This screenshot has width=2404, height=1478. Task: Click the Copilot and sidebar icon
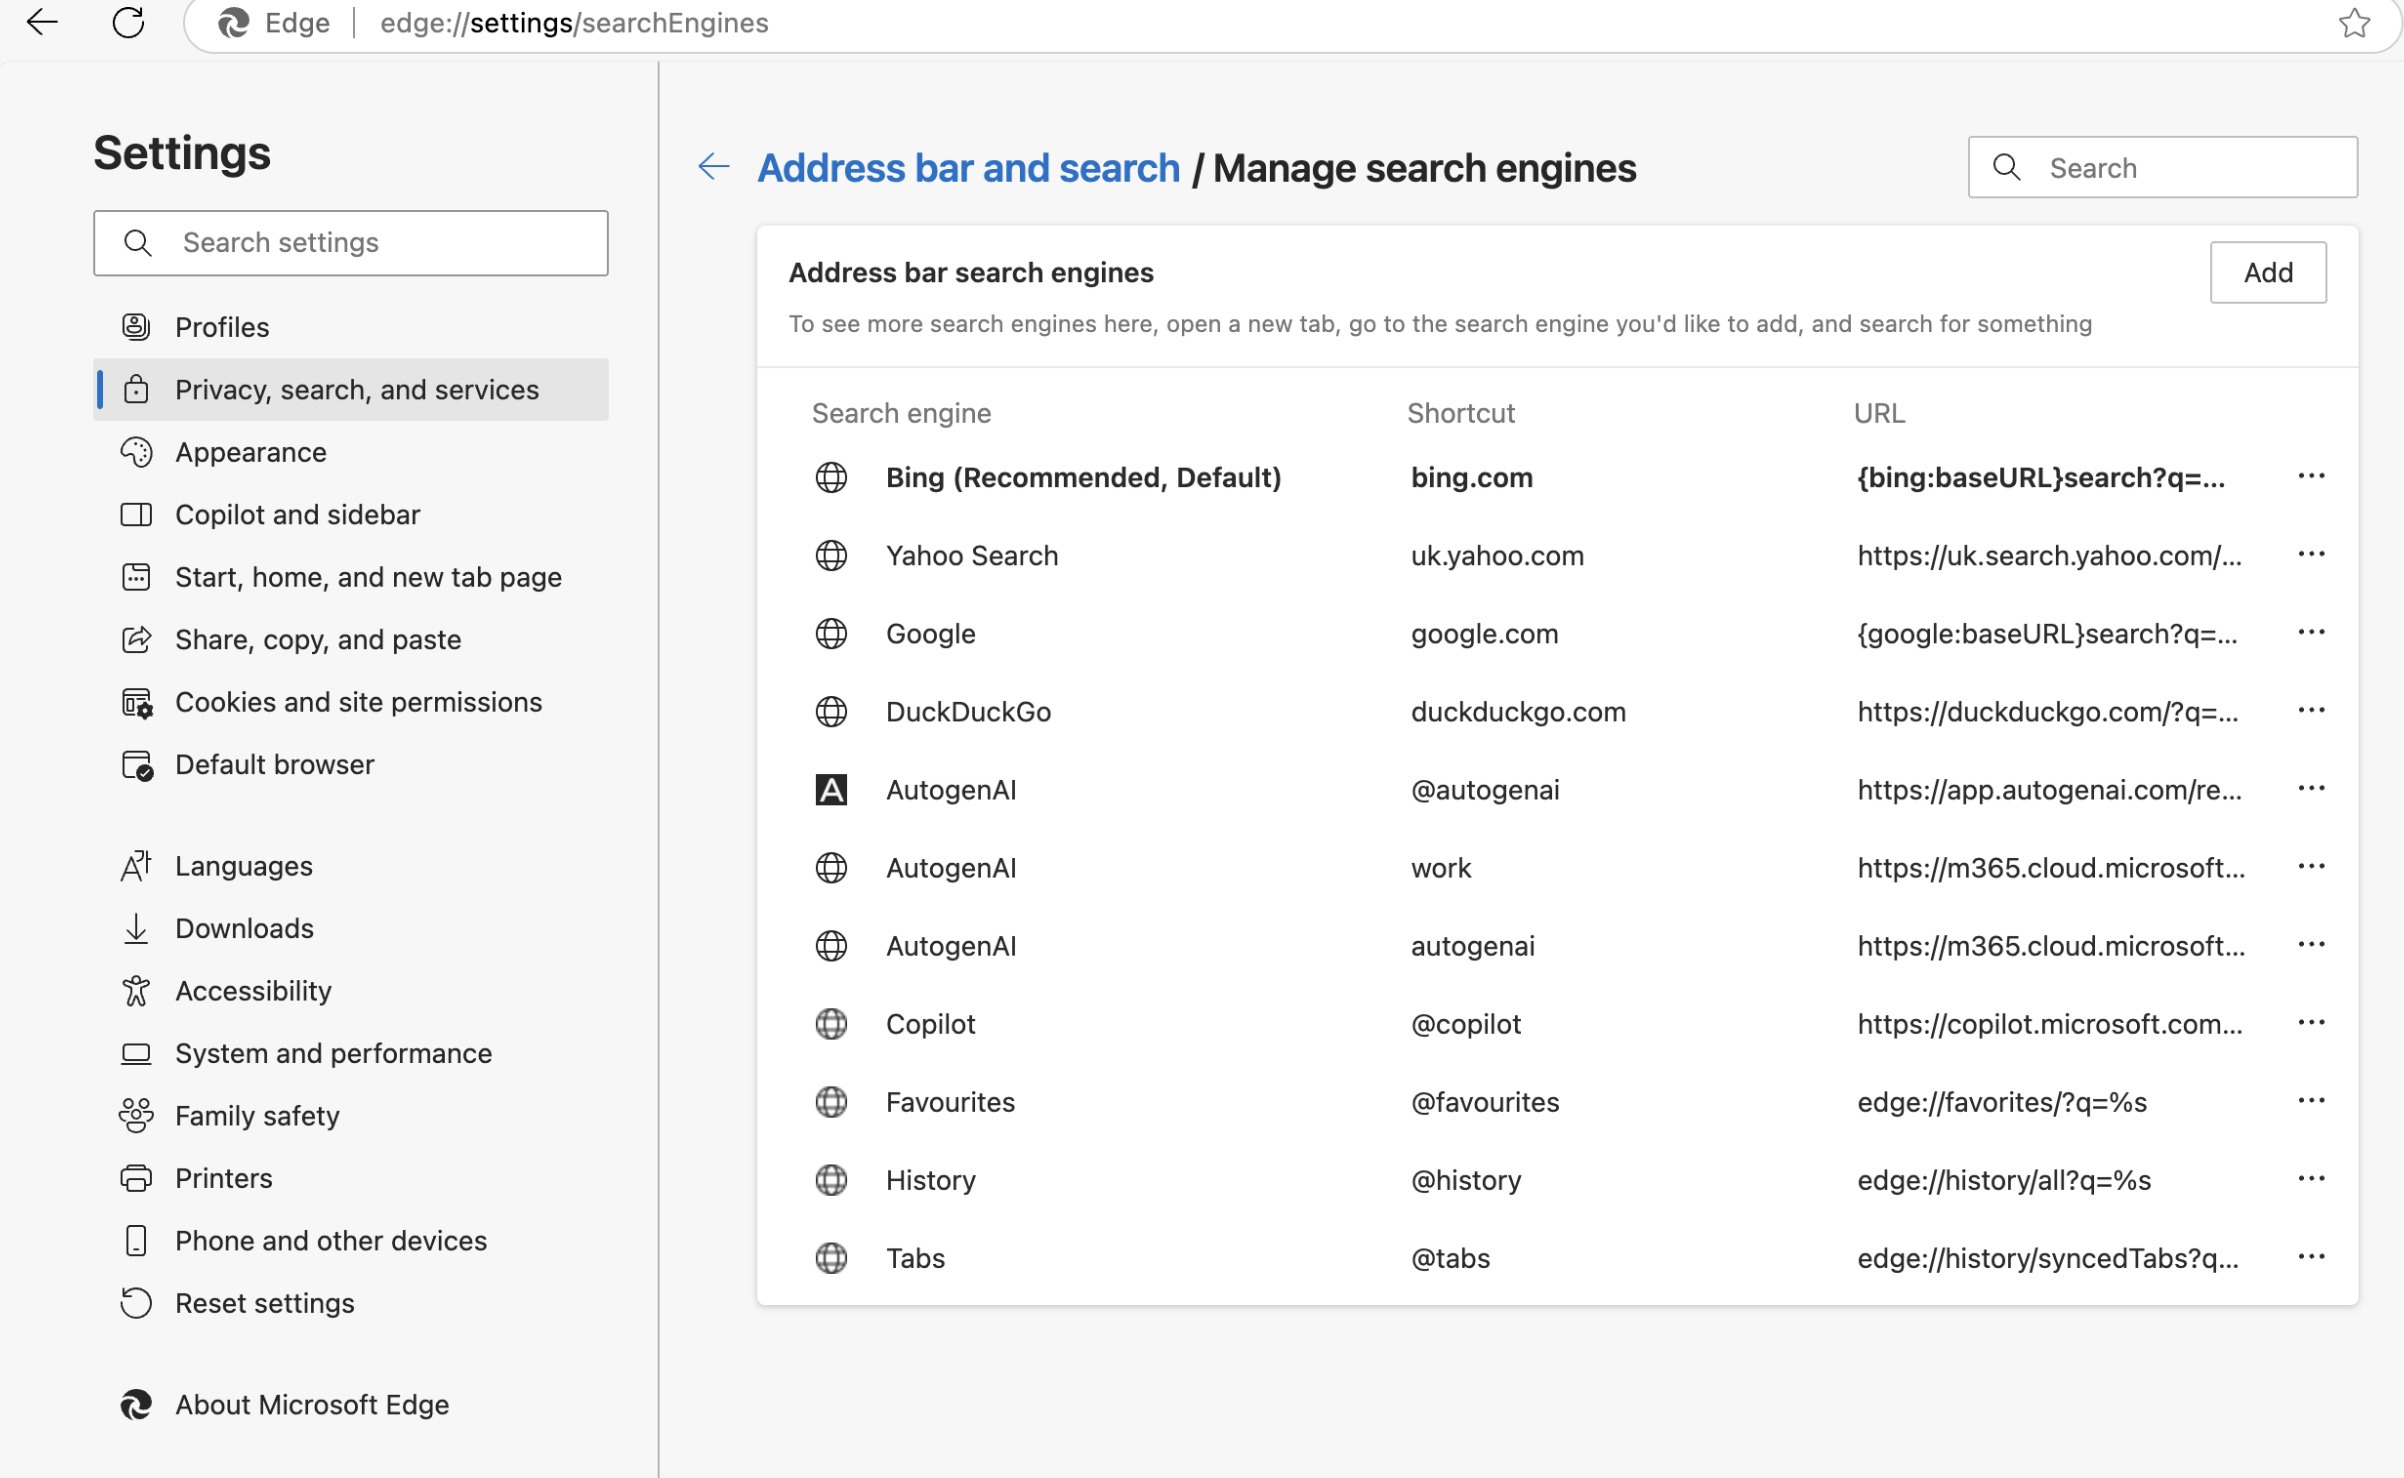(x=136, y=515)
